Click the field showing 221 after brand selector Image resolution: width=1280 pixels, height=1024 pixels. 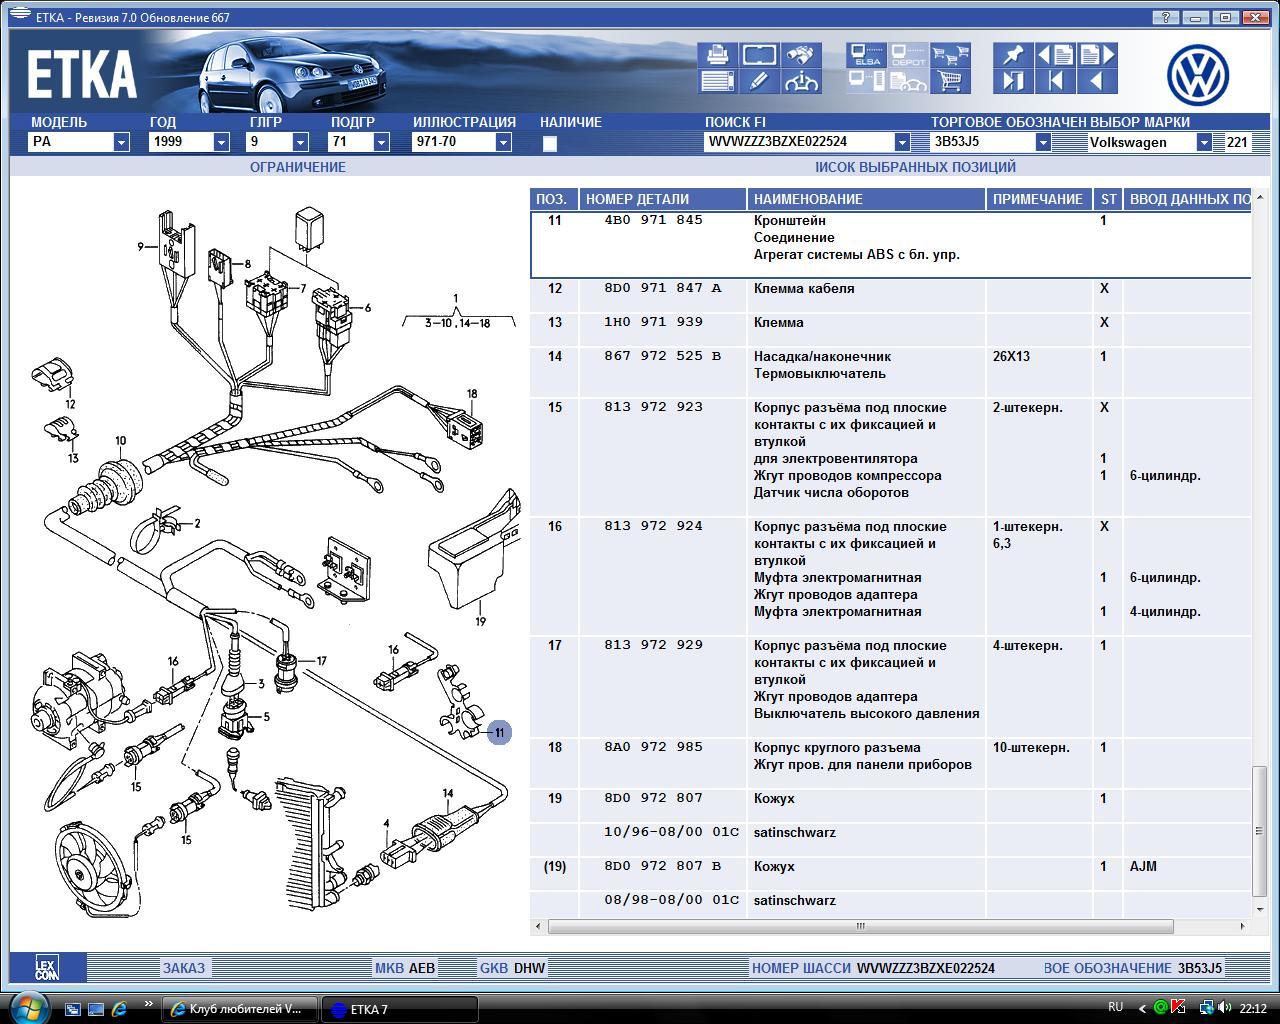click(x=1237, y=142)
